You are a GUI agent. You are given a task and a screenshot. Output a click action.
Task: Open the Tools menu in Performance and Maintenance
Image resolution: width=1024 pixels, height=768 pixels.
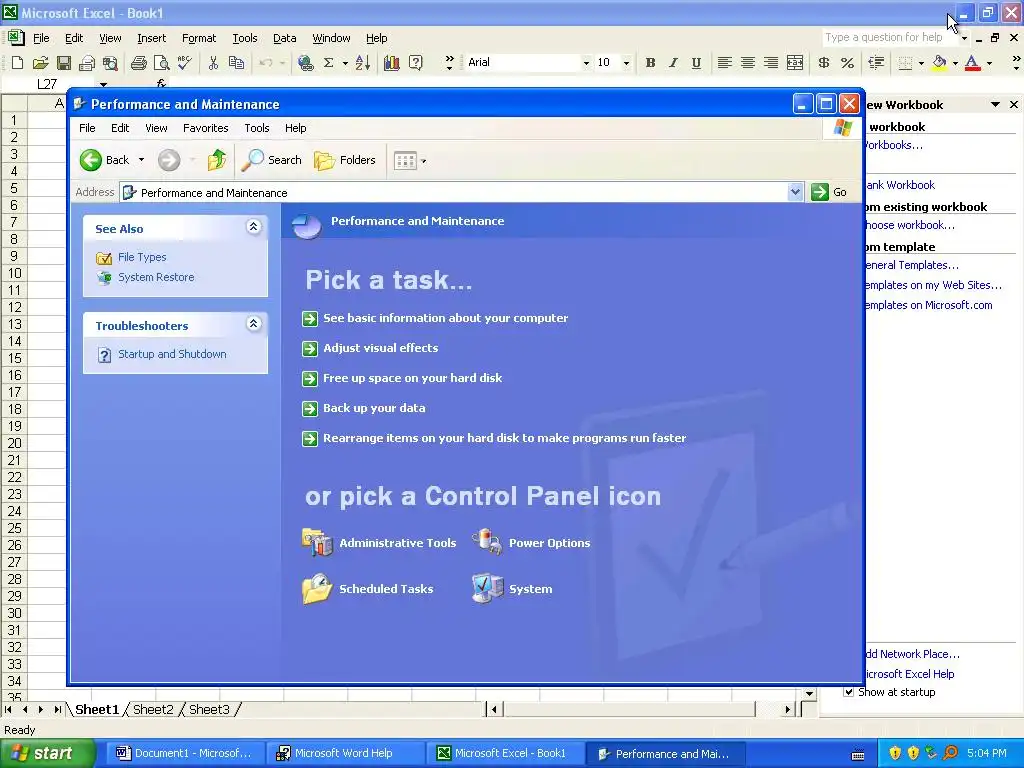(257, 128)
